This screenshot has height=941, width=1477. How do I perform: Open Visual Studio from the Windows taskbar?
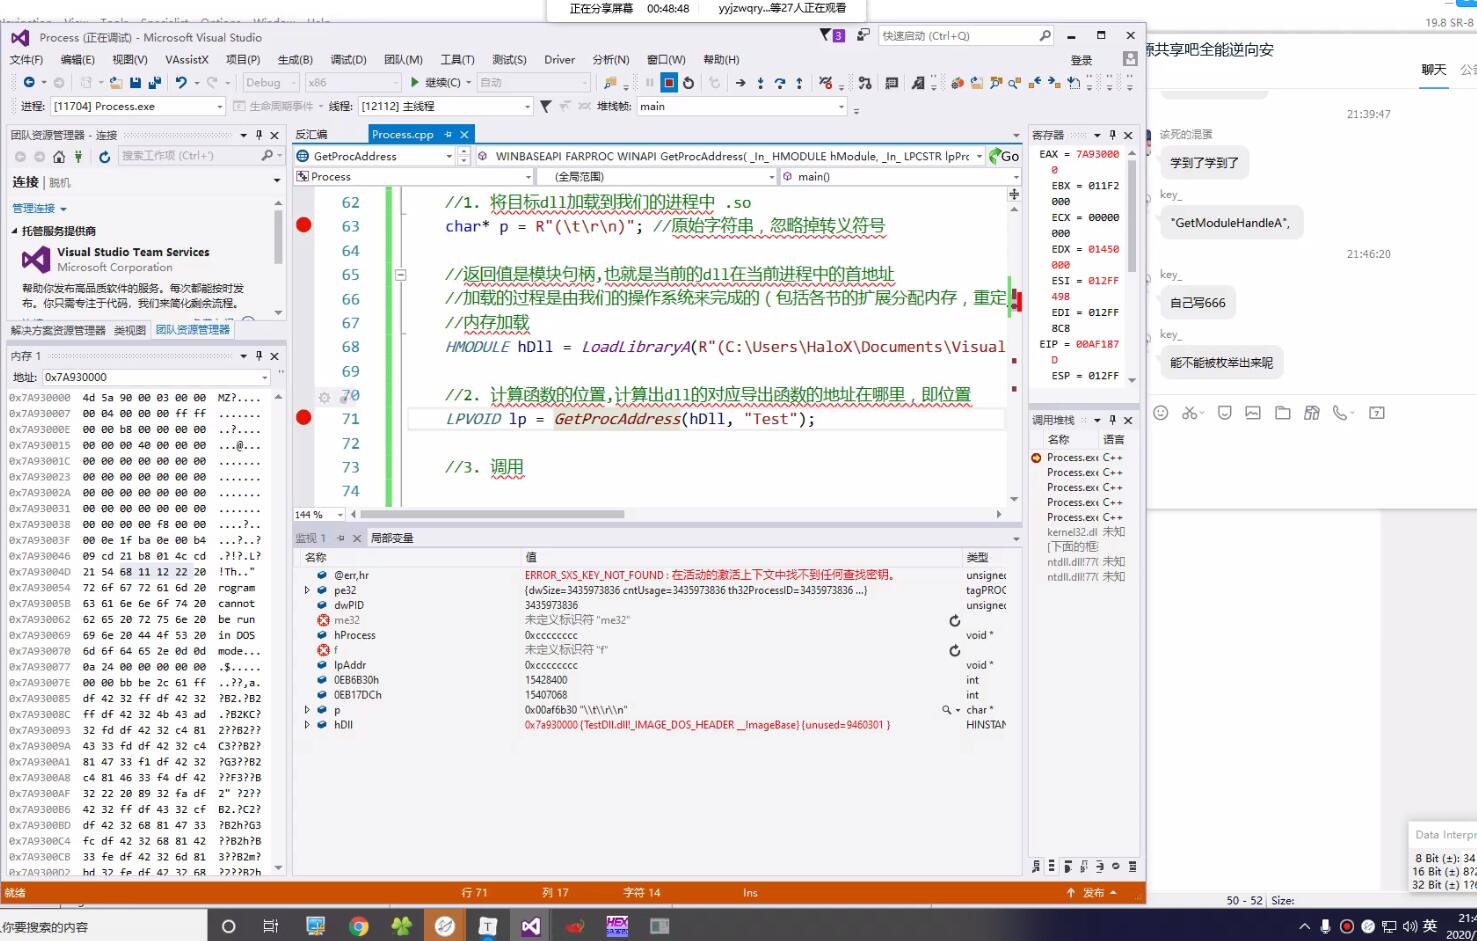[x=530, y=926]
